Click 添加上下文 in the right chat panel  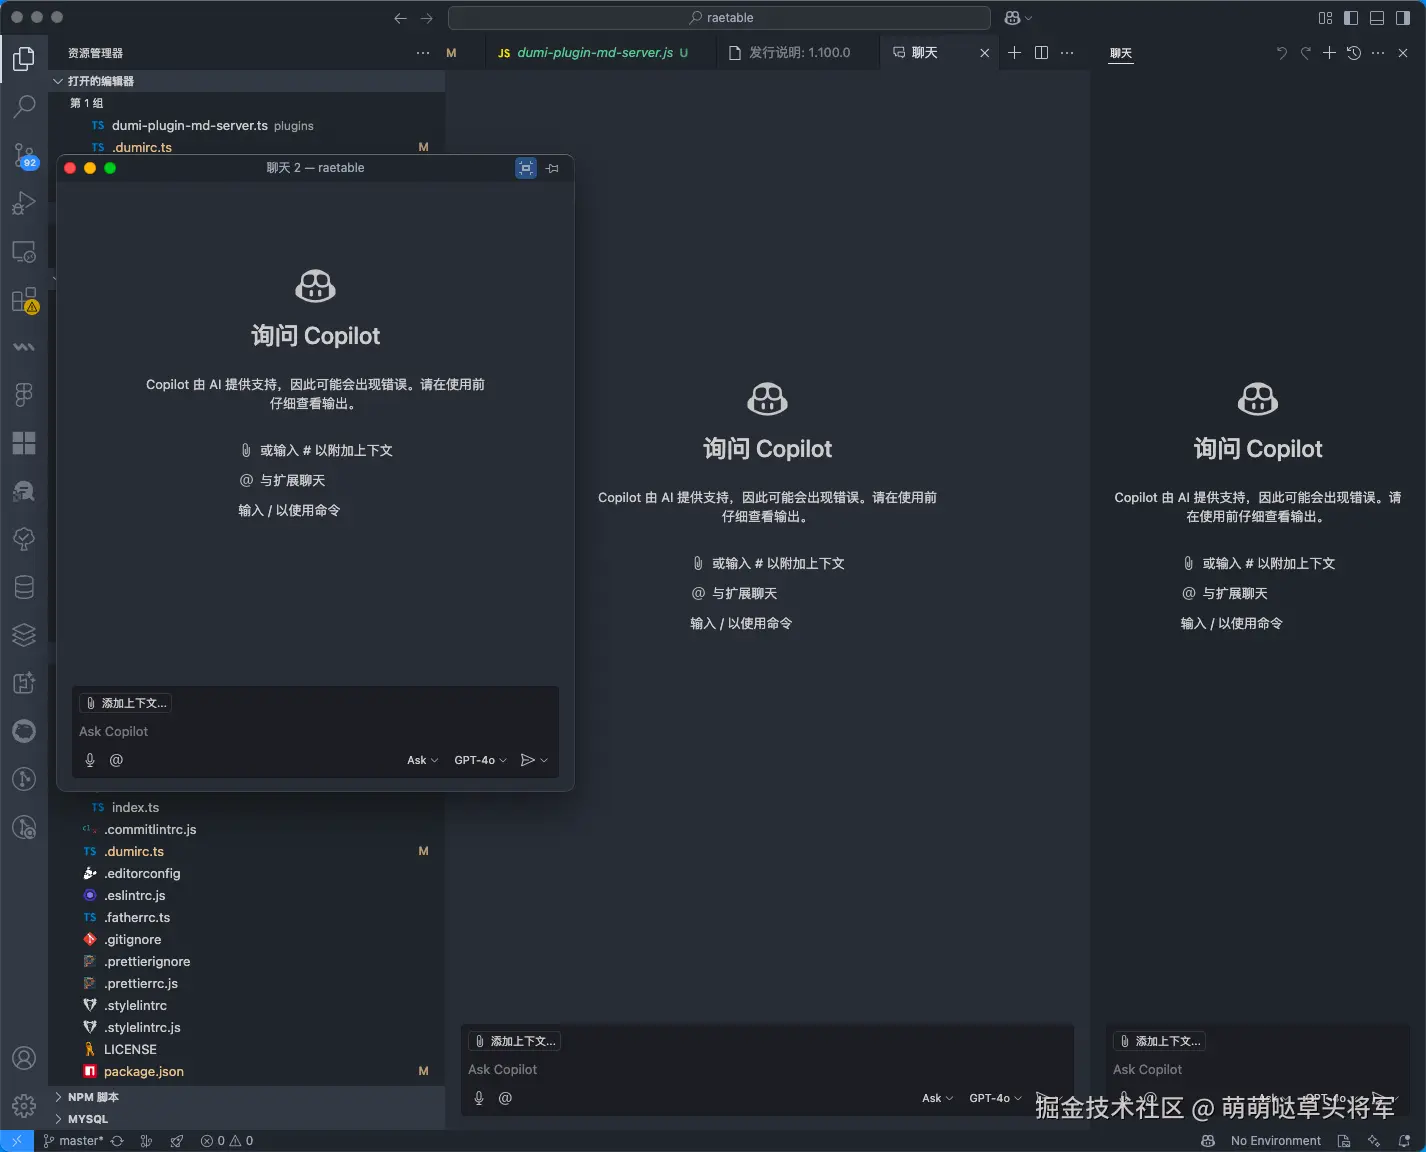[1160, 1041]
